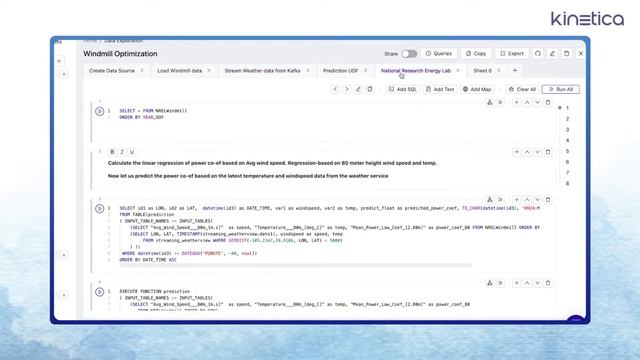640x360 pixels.
Task: Run the SELECT id1 as LON prediction block
Action: click(99, 209)
